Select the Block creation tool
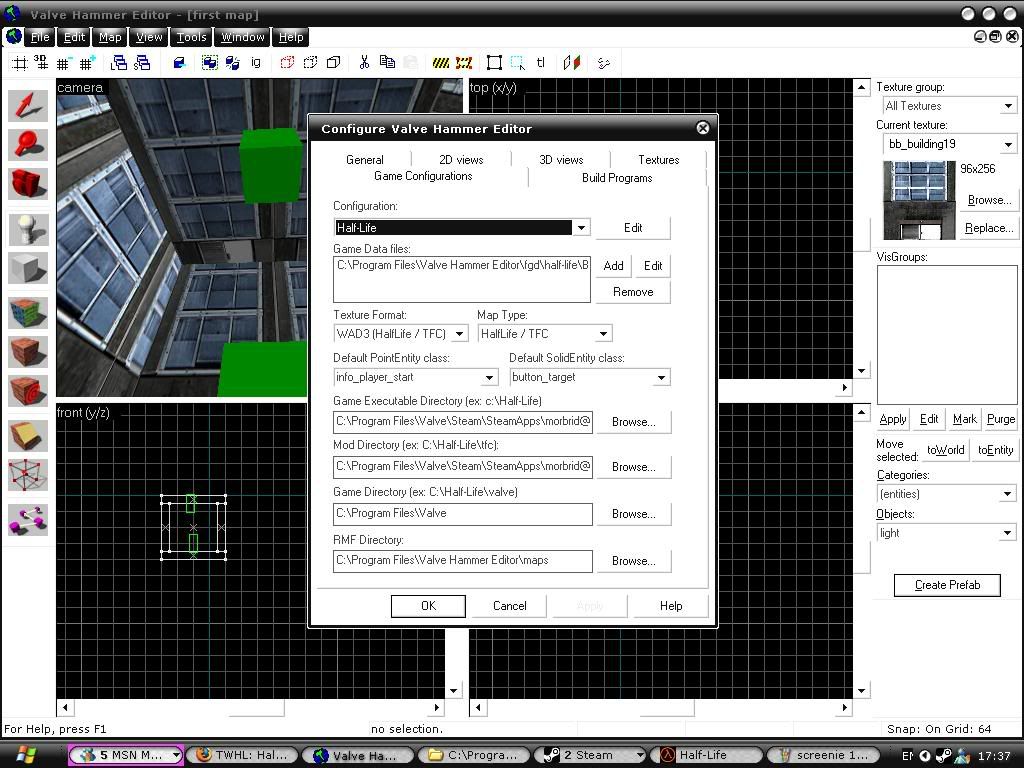The image size is (1024, 768). pyautogui.click(x=28, y=268)
